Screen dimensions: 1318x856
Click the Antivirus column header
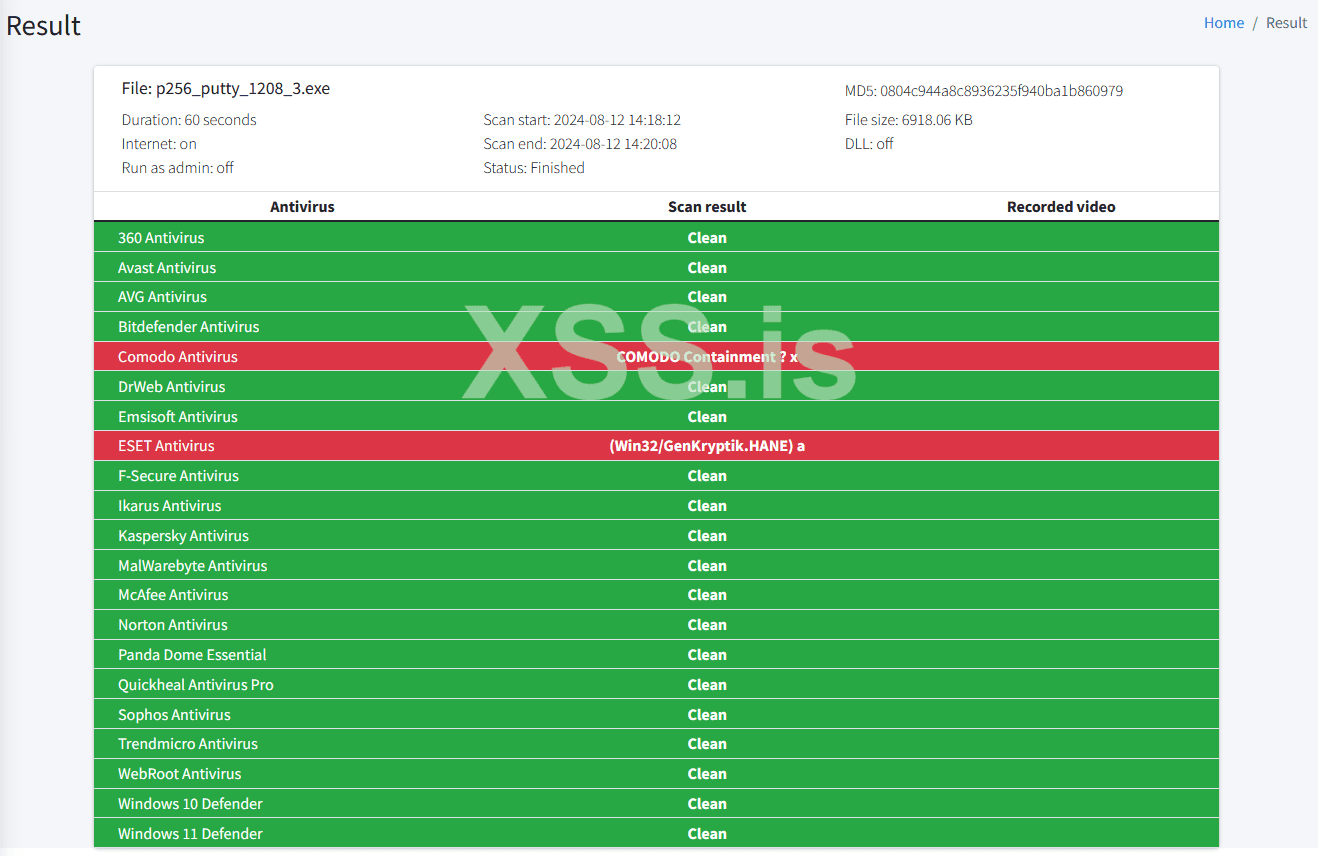(x=302, y=207)
